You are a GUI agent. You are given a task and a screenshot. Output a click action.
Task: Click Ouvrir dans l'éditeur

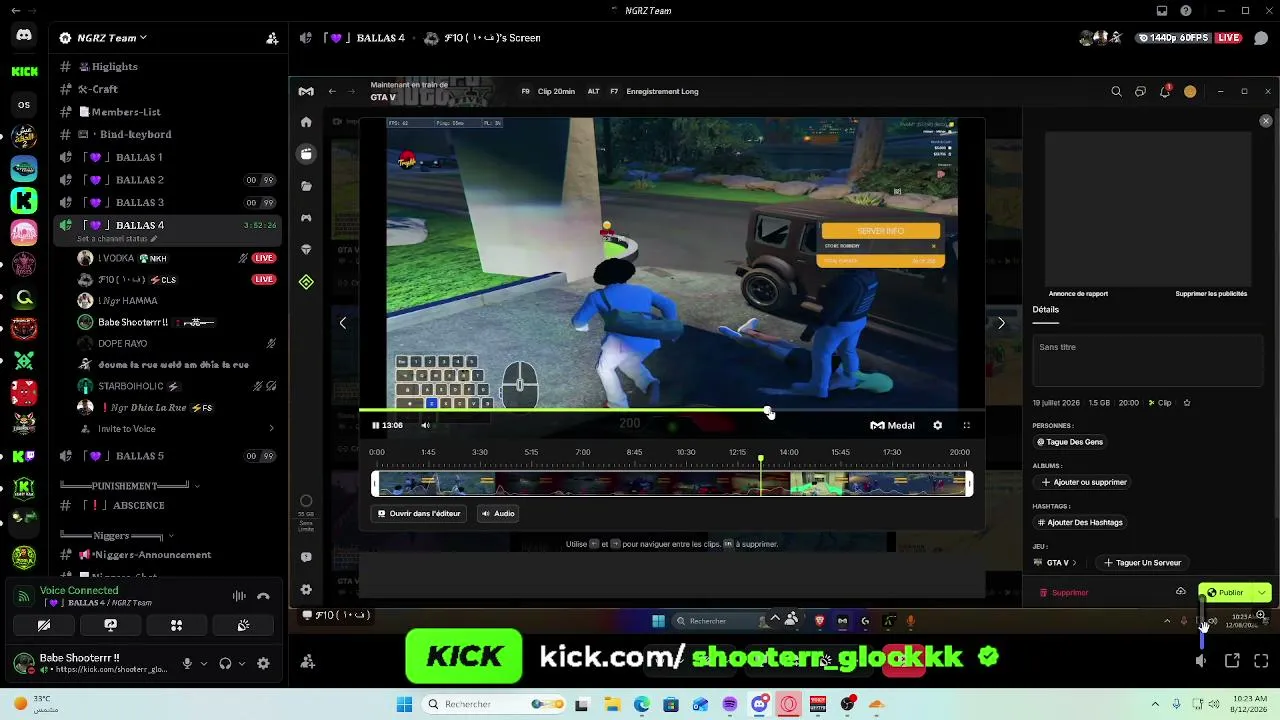(x=419, y=514)
